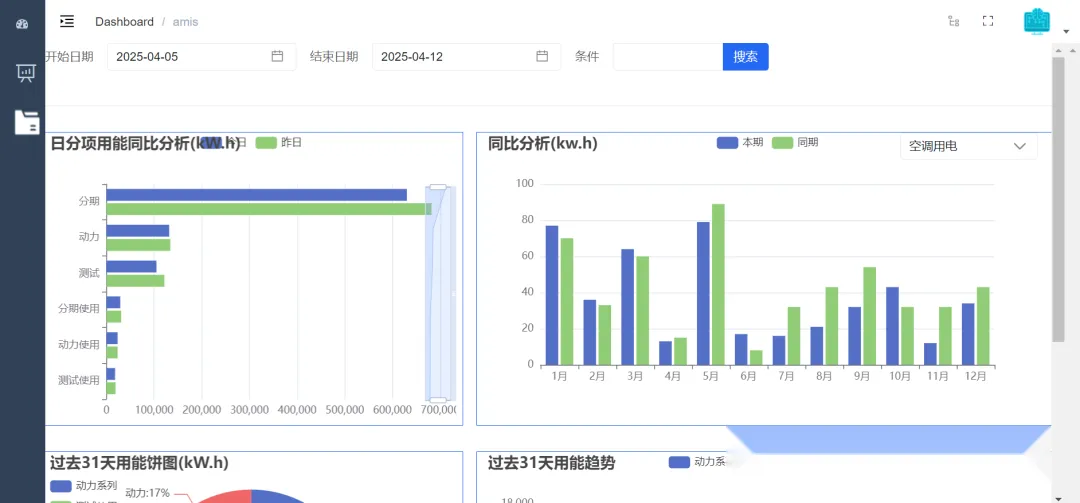Focus the 条件 condition input box
The width and height of the screenshot is (1080, 503).
coord(667,57)
